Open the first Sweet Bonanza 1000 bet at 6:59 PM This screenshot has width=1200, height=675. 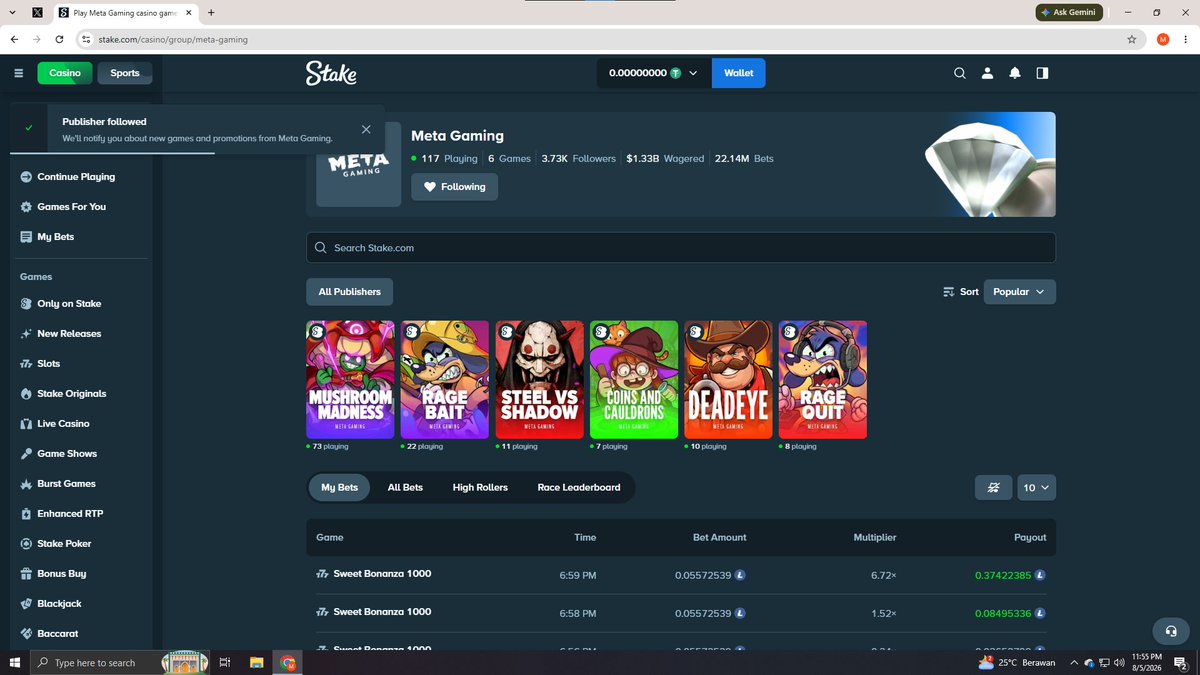(x=681, y=575)
